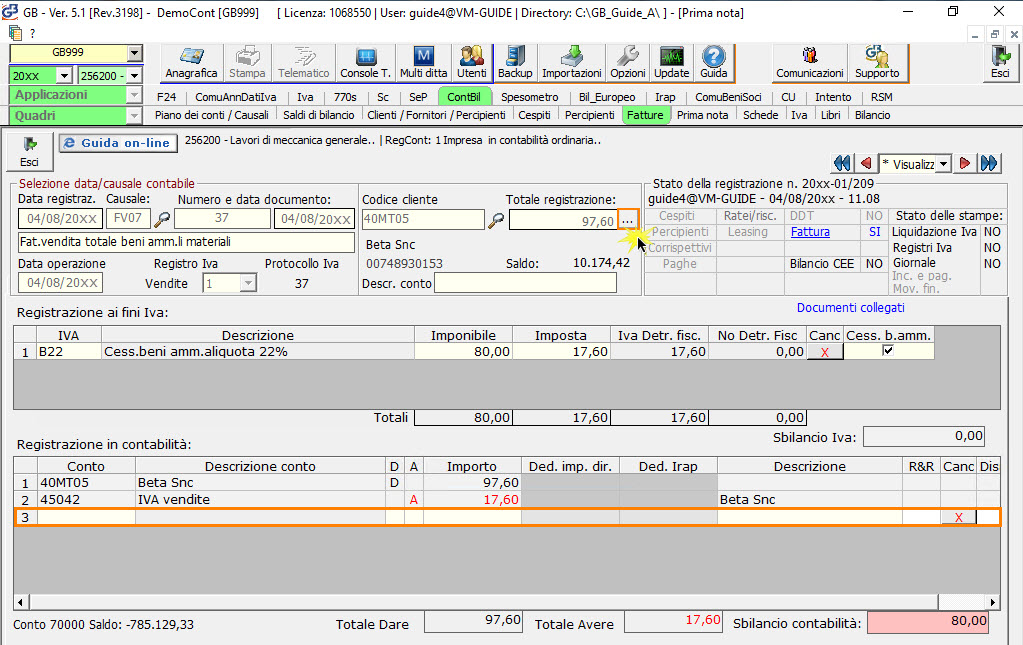
Task: Go to the first record arrow
Action: pos(842,163)
